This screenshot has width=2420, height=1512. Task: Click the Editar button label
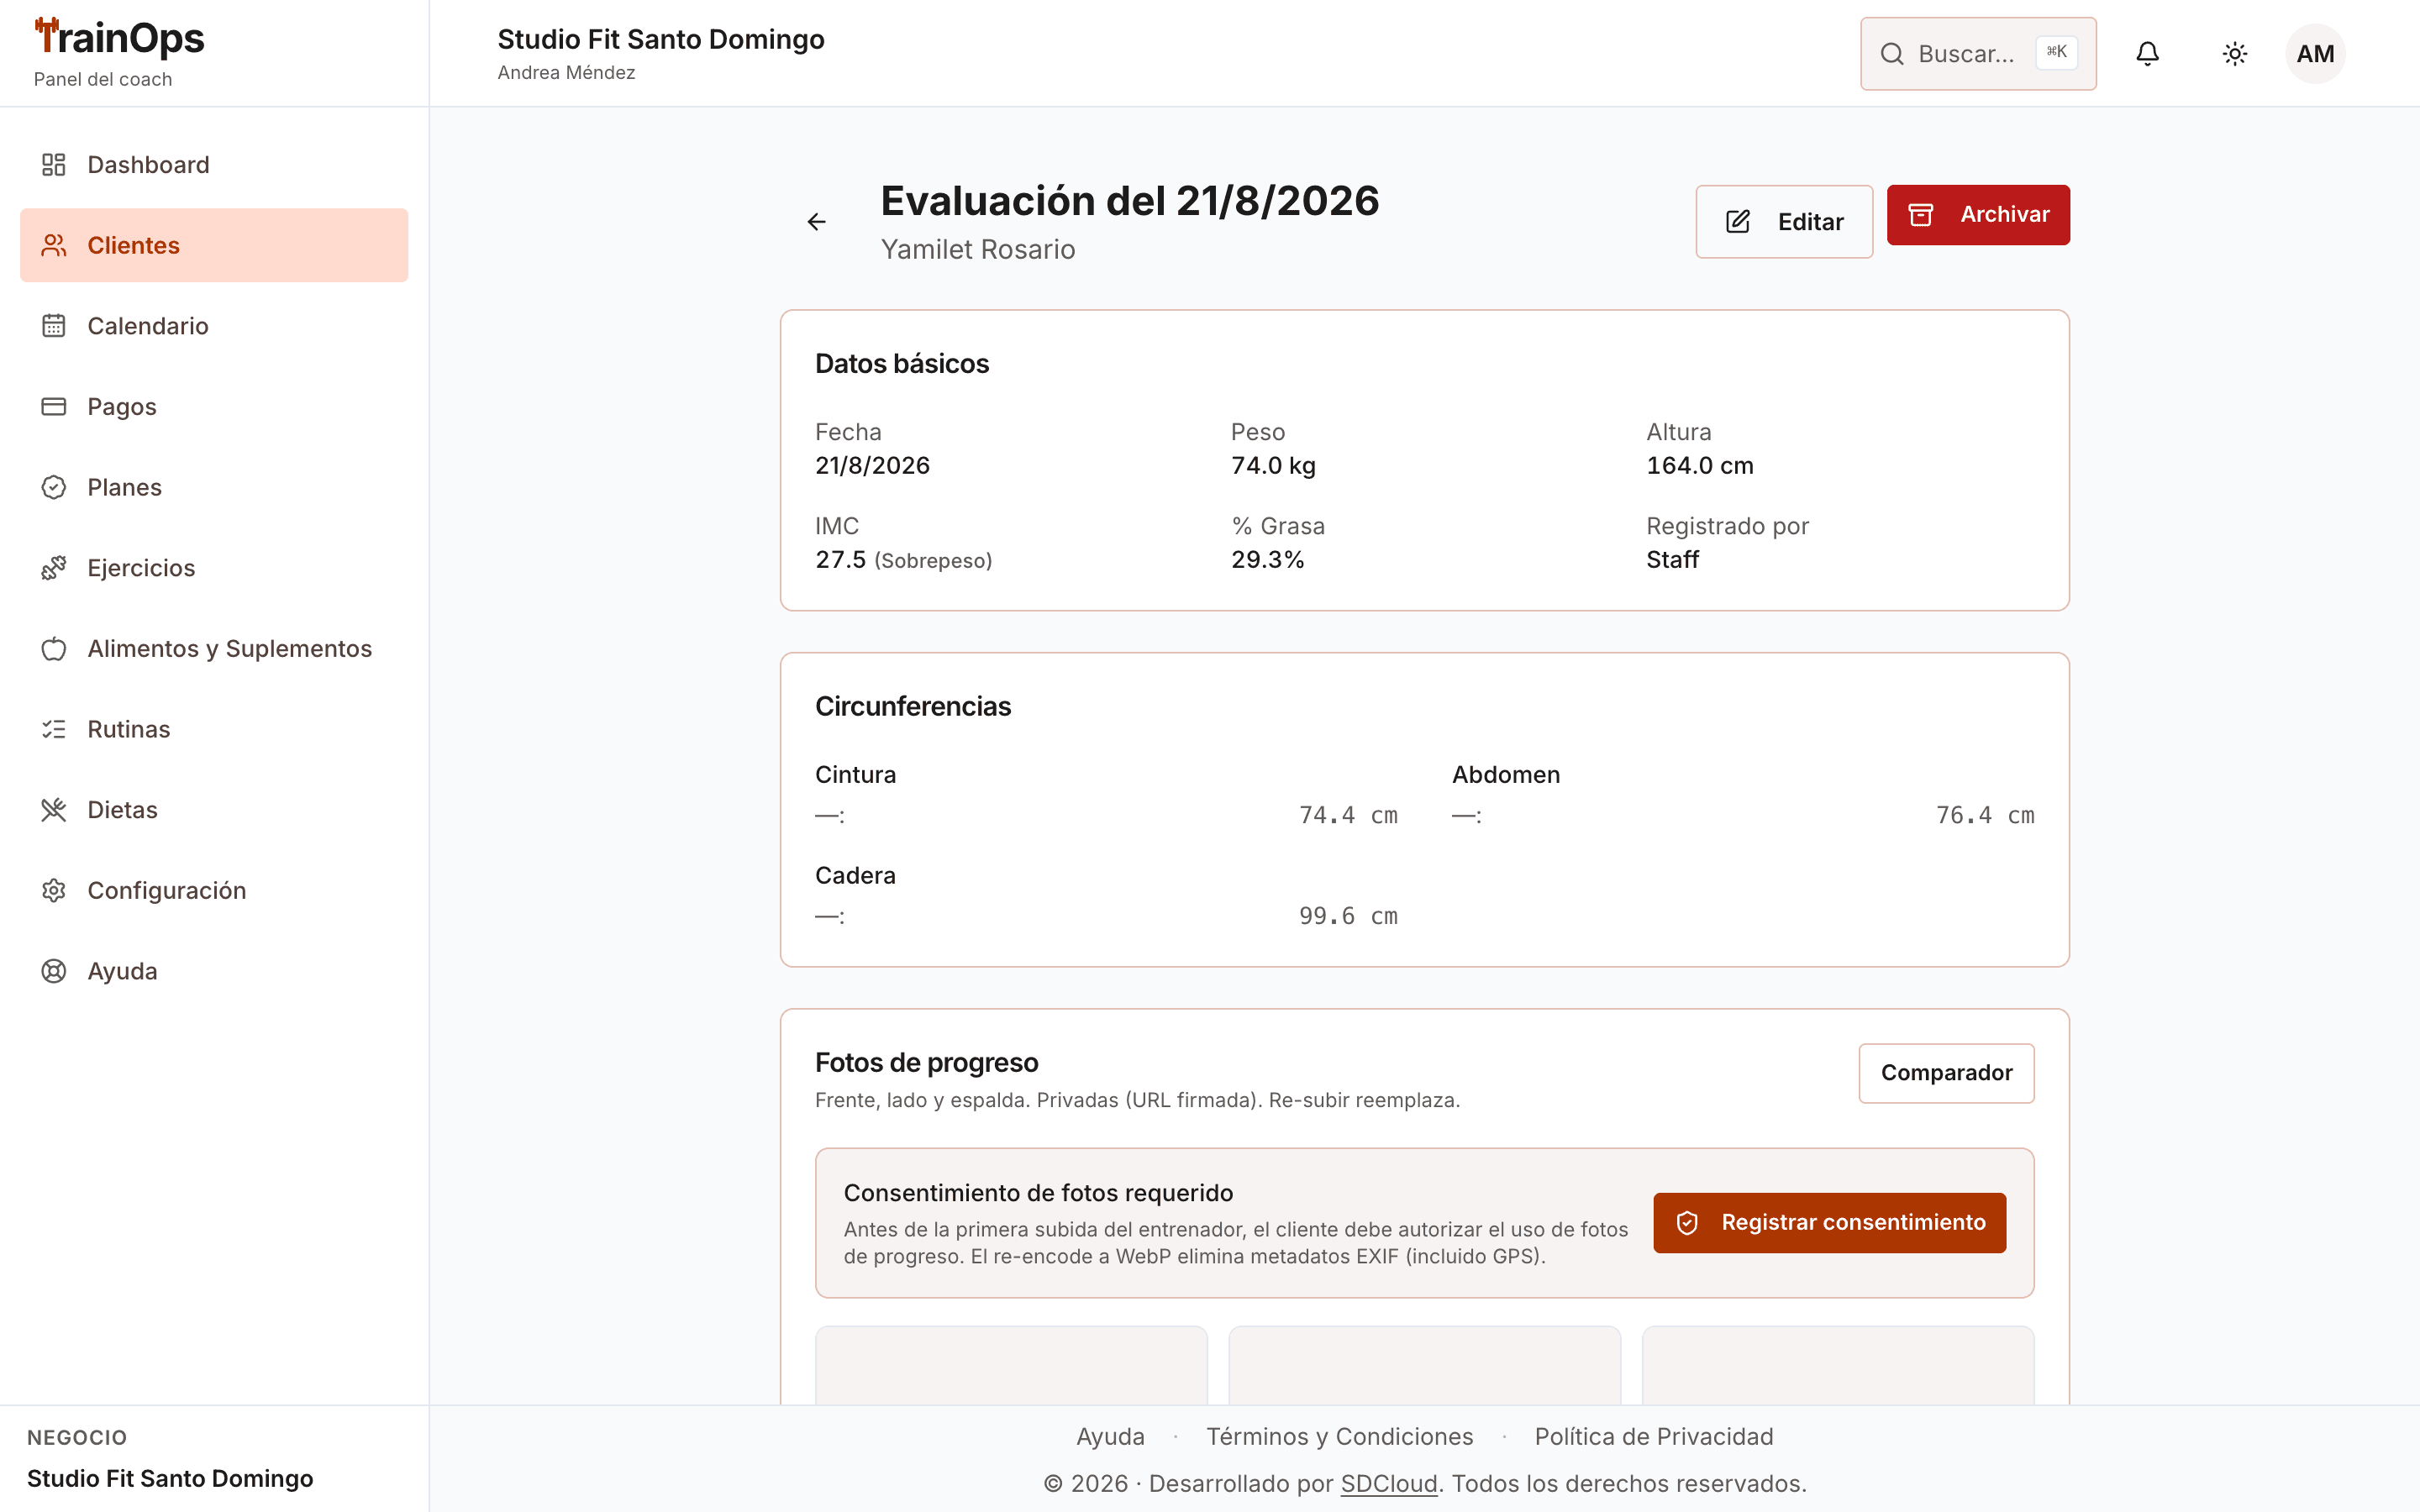coord(1810,222)
